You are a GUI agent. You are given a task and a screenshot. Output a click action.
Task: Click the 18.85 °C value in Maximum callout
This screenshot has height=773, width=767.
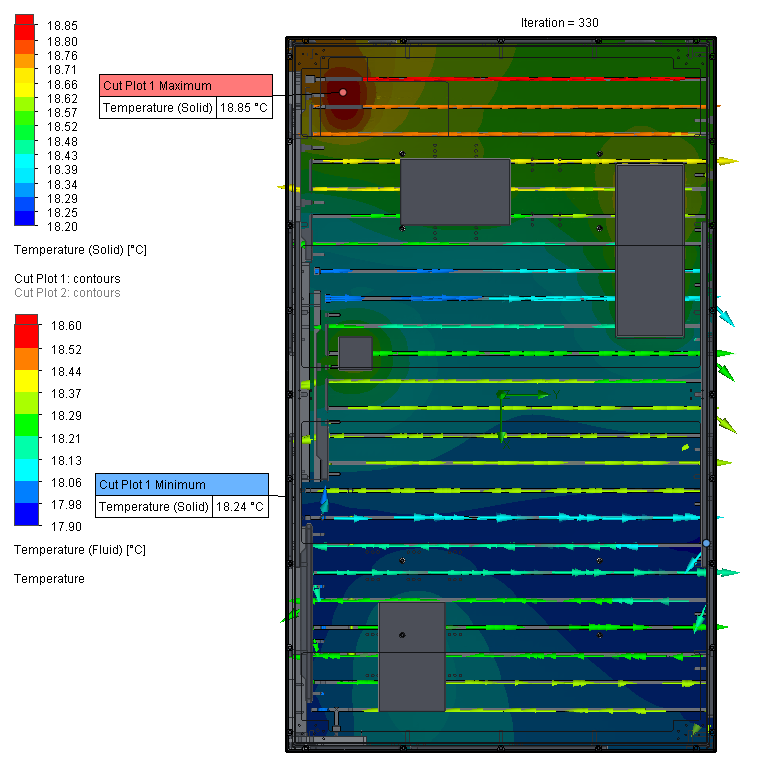(x=244, y=108)
